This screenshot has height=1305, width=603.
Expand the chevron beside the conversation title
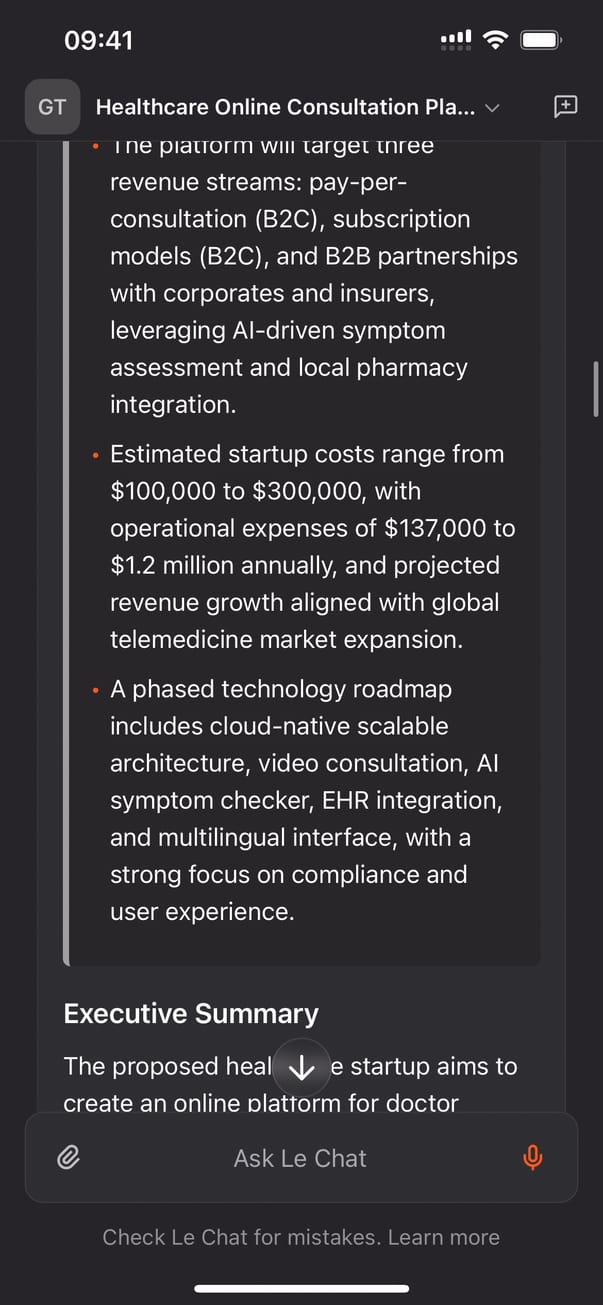click(492, 108)
